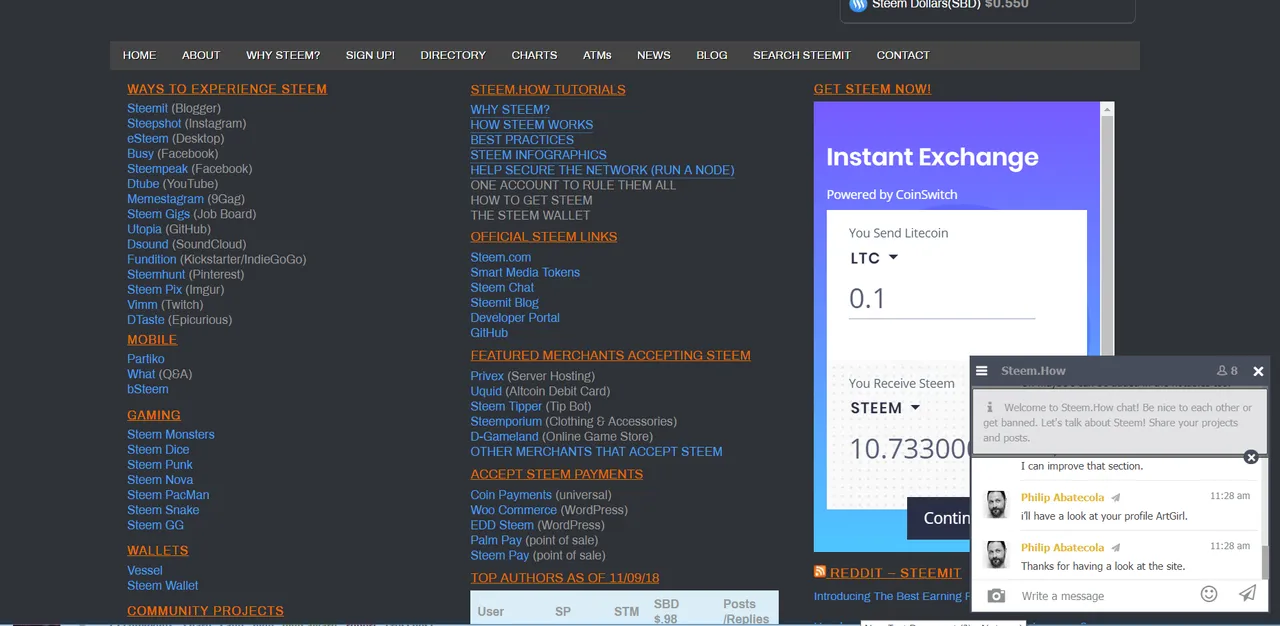Viewport: 1280px width, 626px height.
Task: Open OTHER MERCHANTS THAT ACCEPT STEEM link
Action: tap(596, 452)
